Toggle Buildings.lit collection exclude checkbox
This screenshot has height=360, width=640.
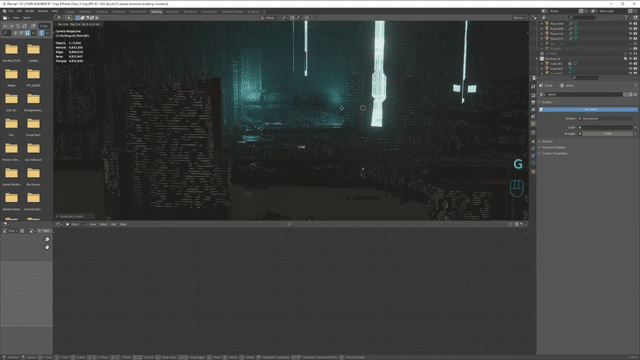pos(625,58)
